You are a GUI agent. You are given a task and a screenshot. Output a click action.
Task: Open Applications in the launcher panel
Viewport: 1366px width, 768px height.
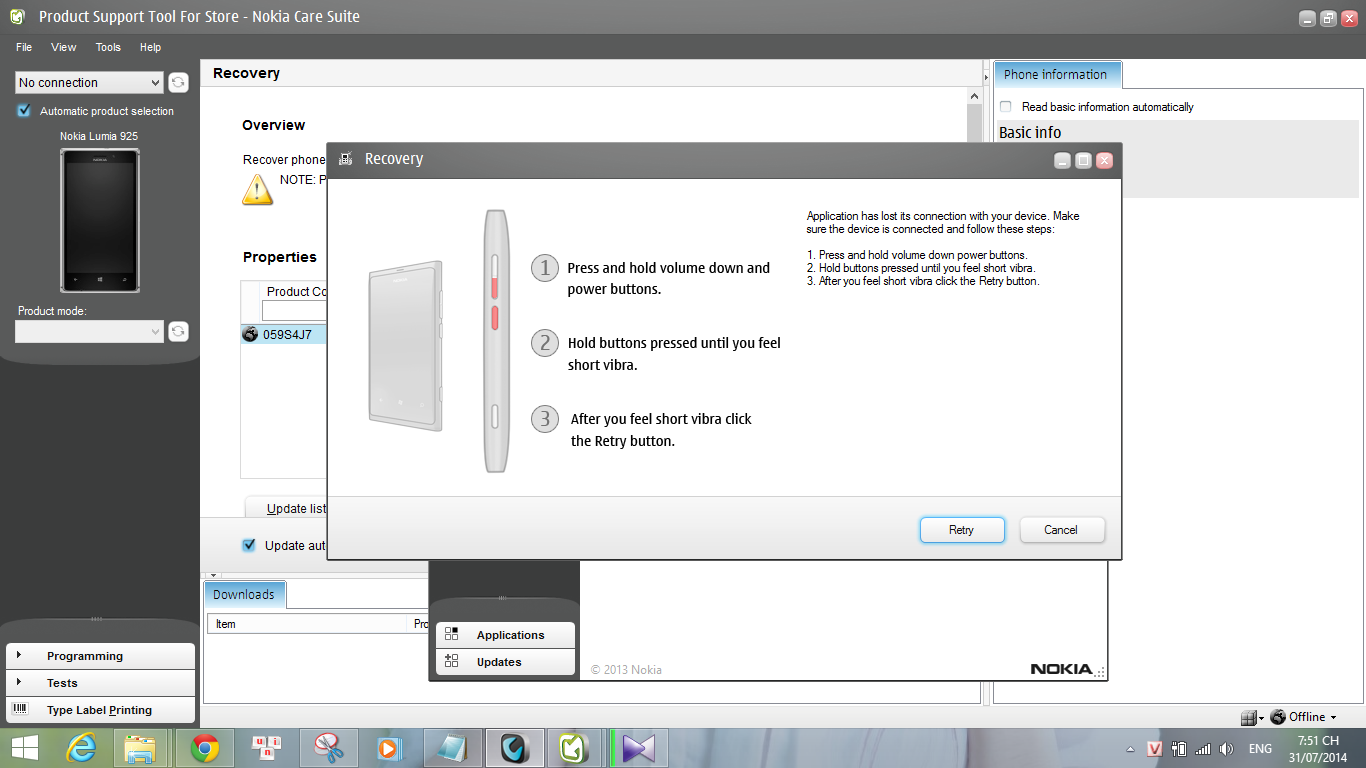pos(505,635)
